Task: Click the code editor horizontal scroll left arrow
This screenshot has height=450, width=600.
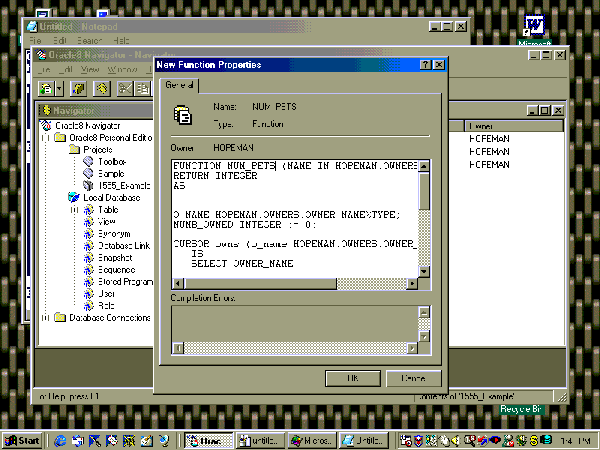Action: 178,284
